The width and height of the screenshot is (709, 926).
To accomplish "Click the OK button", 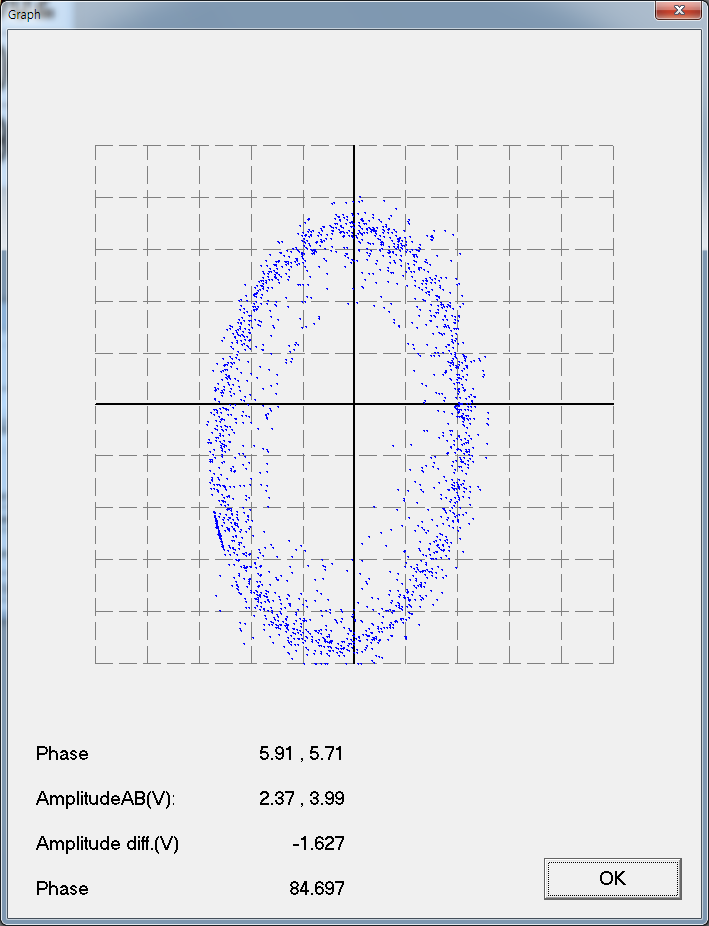I will coord(612,878).
